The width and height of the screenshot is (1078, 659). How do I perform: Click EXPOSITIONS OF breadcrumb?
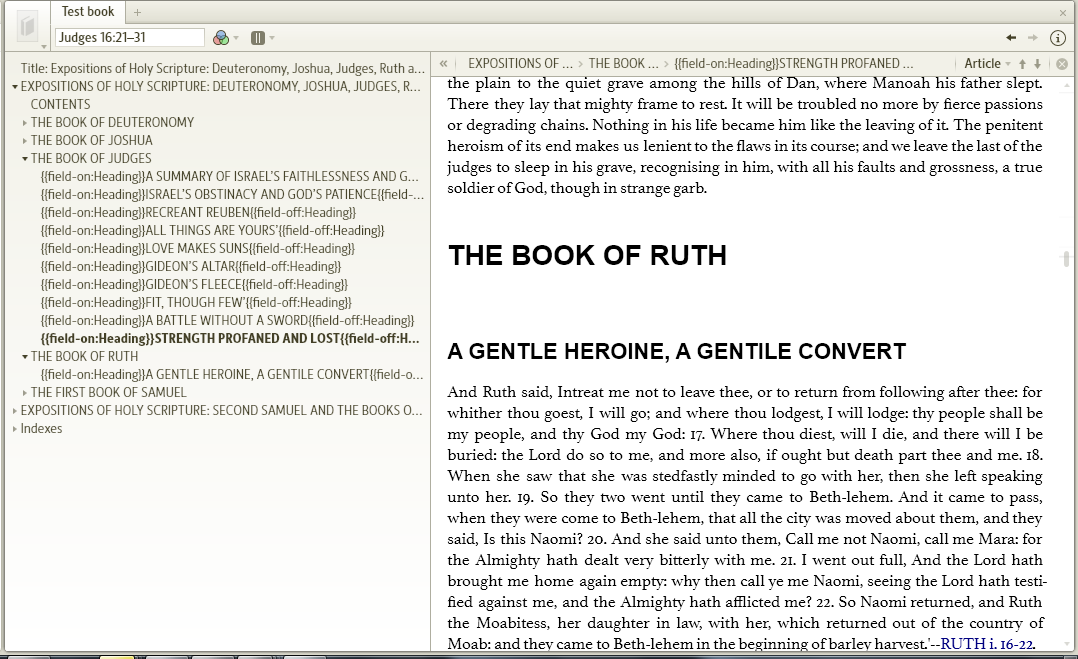point(520,64)
